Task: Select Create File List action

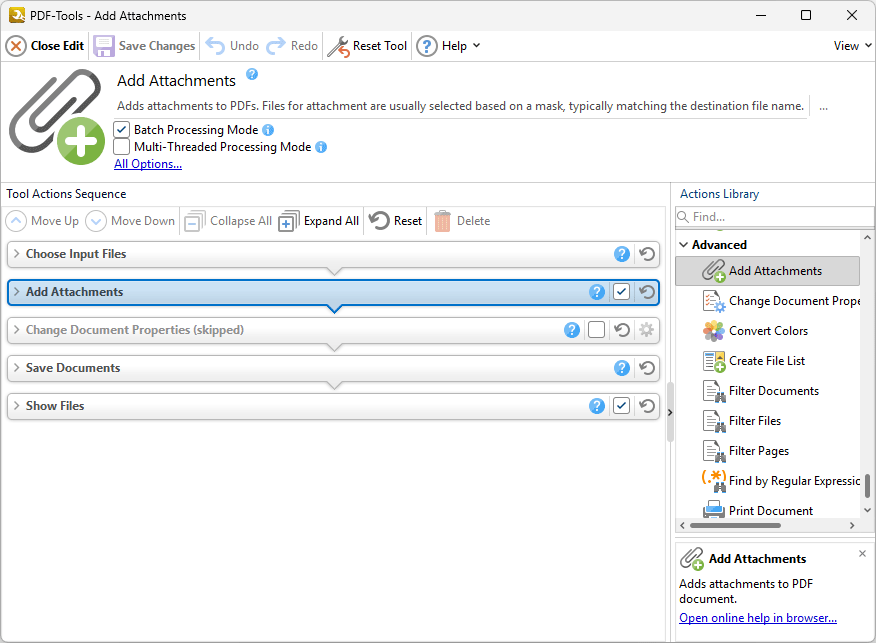Action: pos(766,361)
